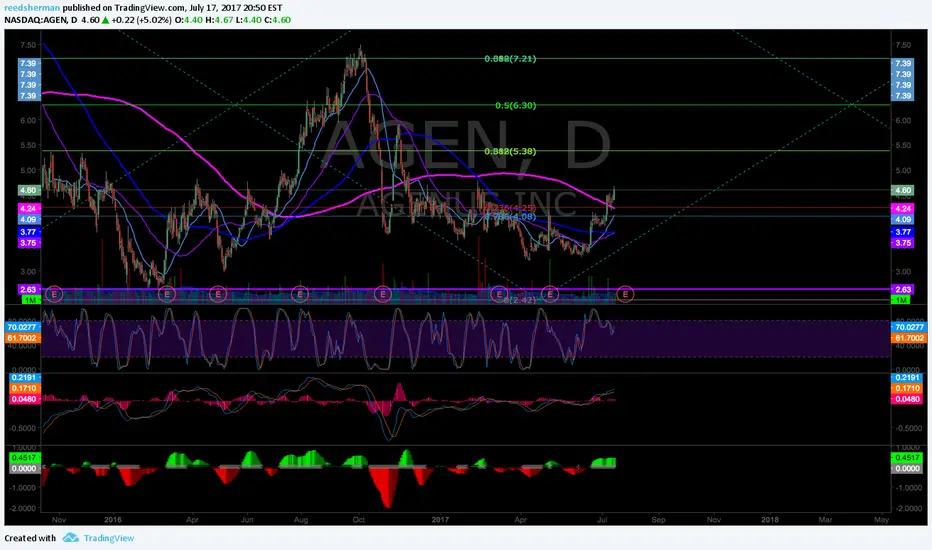Click the upcoming earnings E marker after the last candle
Viewport: 932px width, 550px height.
pos(625,294)
